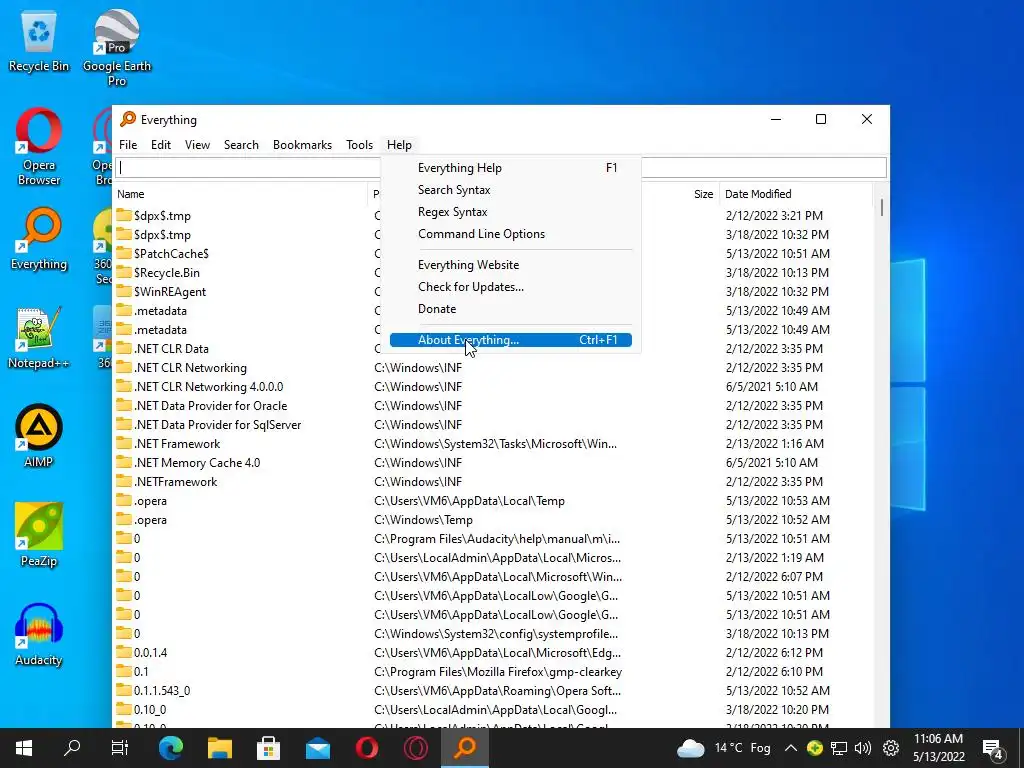Sort by Date Modified column header
Image resolution: width=1024 pixels, height=768 pixels.
pos(795,194)
